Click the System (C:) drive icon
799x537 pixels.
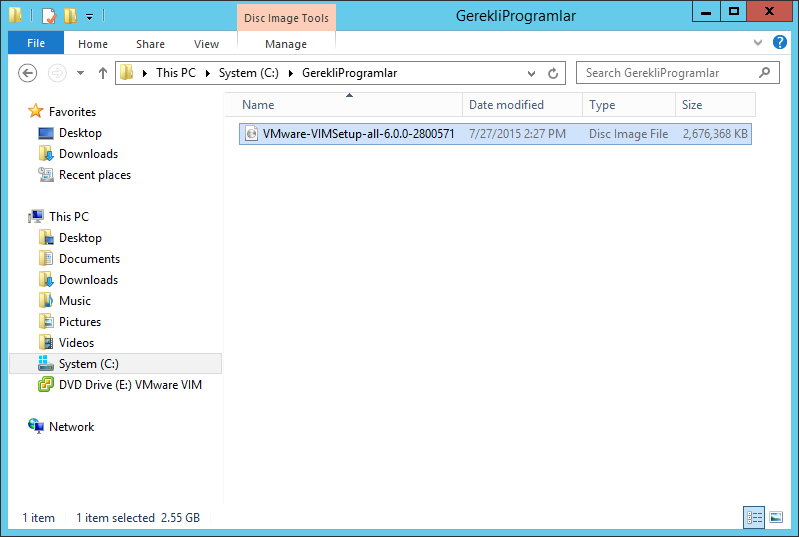tap(46, 363)
